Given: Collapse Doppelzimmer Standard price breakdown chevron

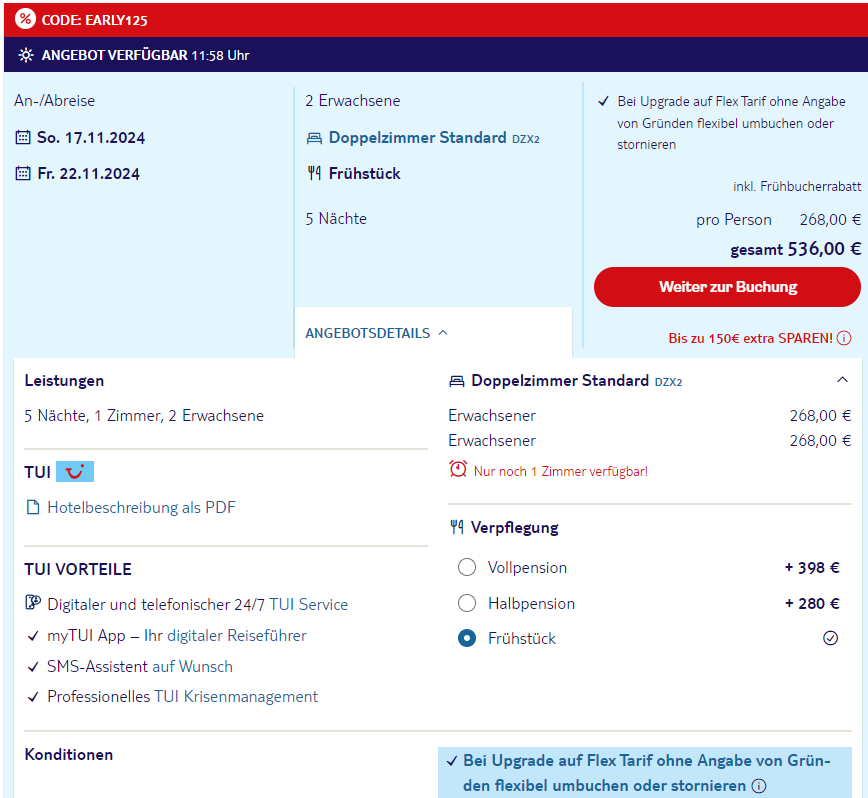Looking at the screenshot, I should (x=842, y=380).
